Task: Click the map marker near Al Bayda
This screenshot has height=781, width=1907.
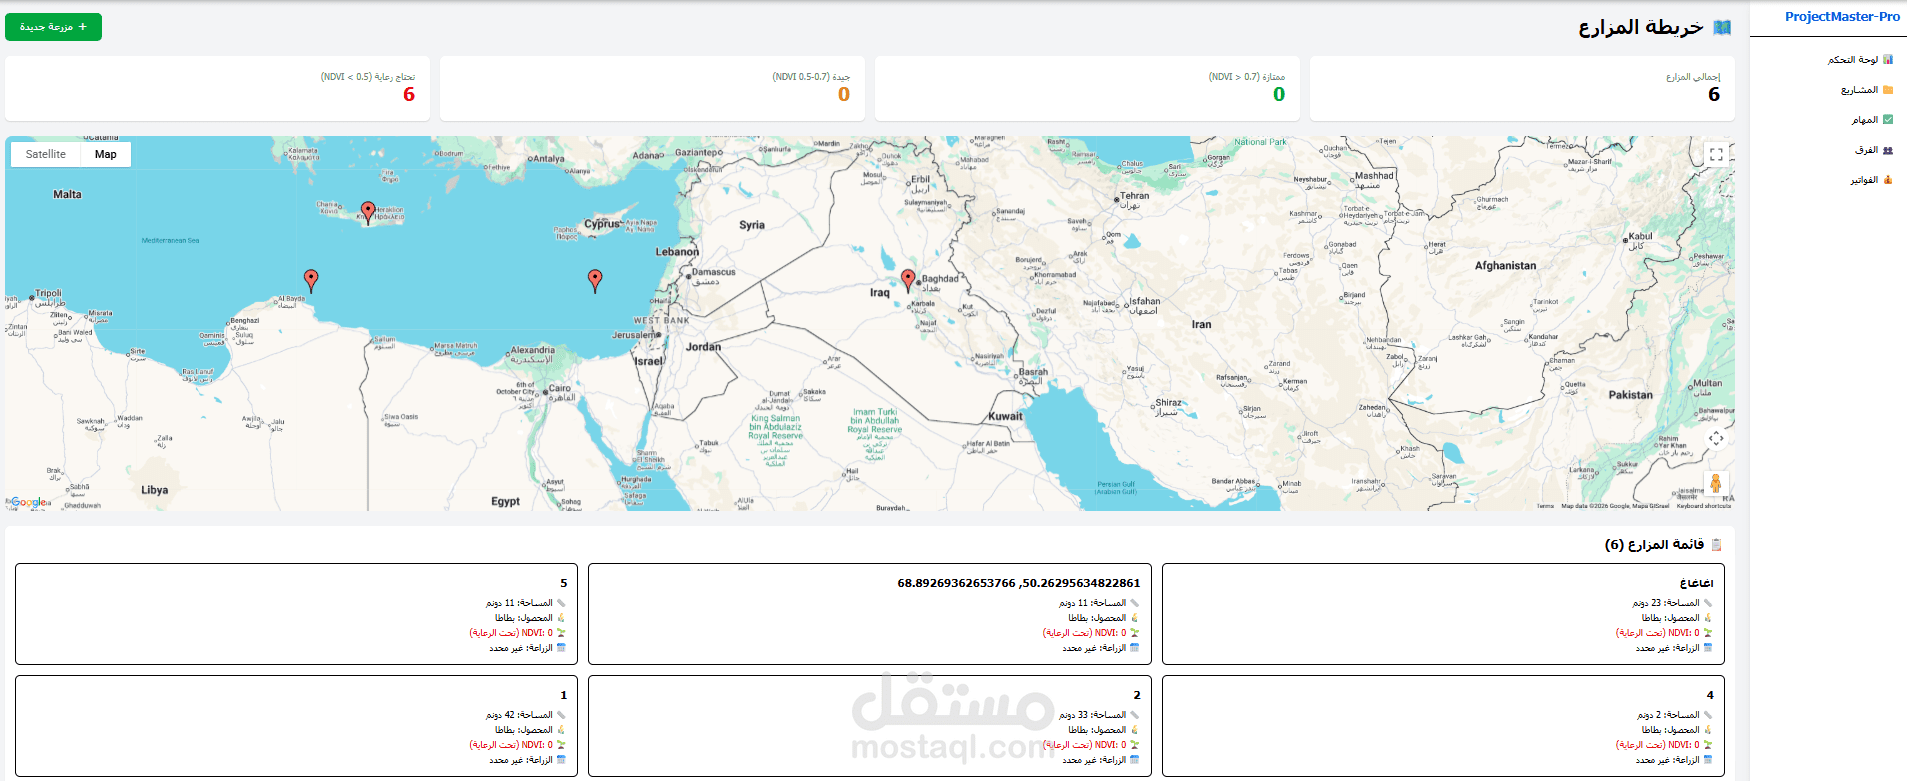Action: 311,280
